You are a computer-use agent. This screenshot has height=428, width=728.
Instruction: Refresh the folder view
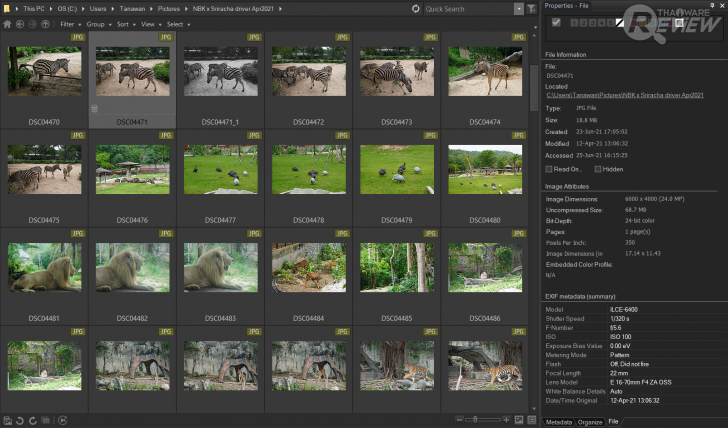pos(415,8)
